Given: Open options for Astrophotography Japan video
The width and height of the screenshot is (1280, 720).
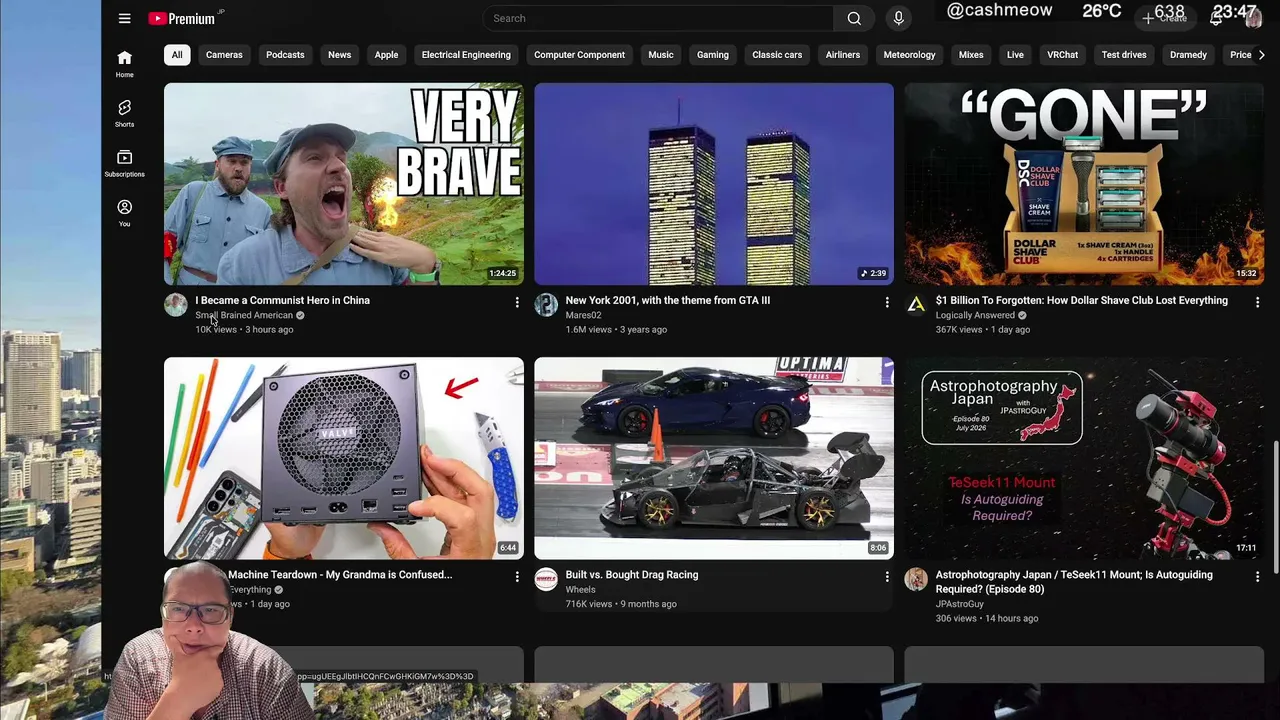Looking at the screenshot, I should 1257,576.
